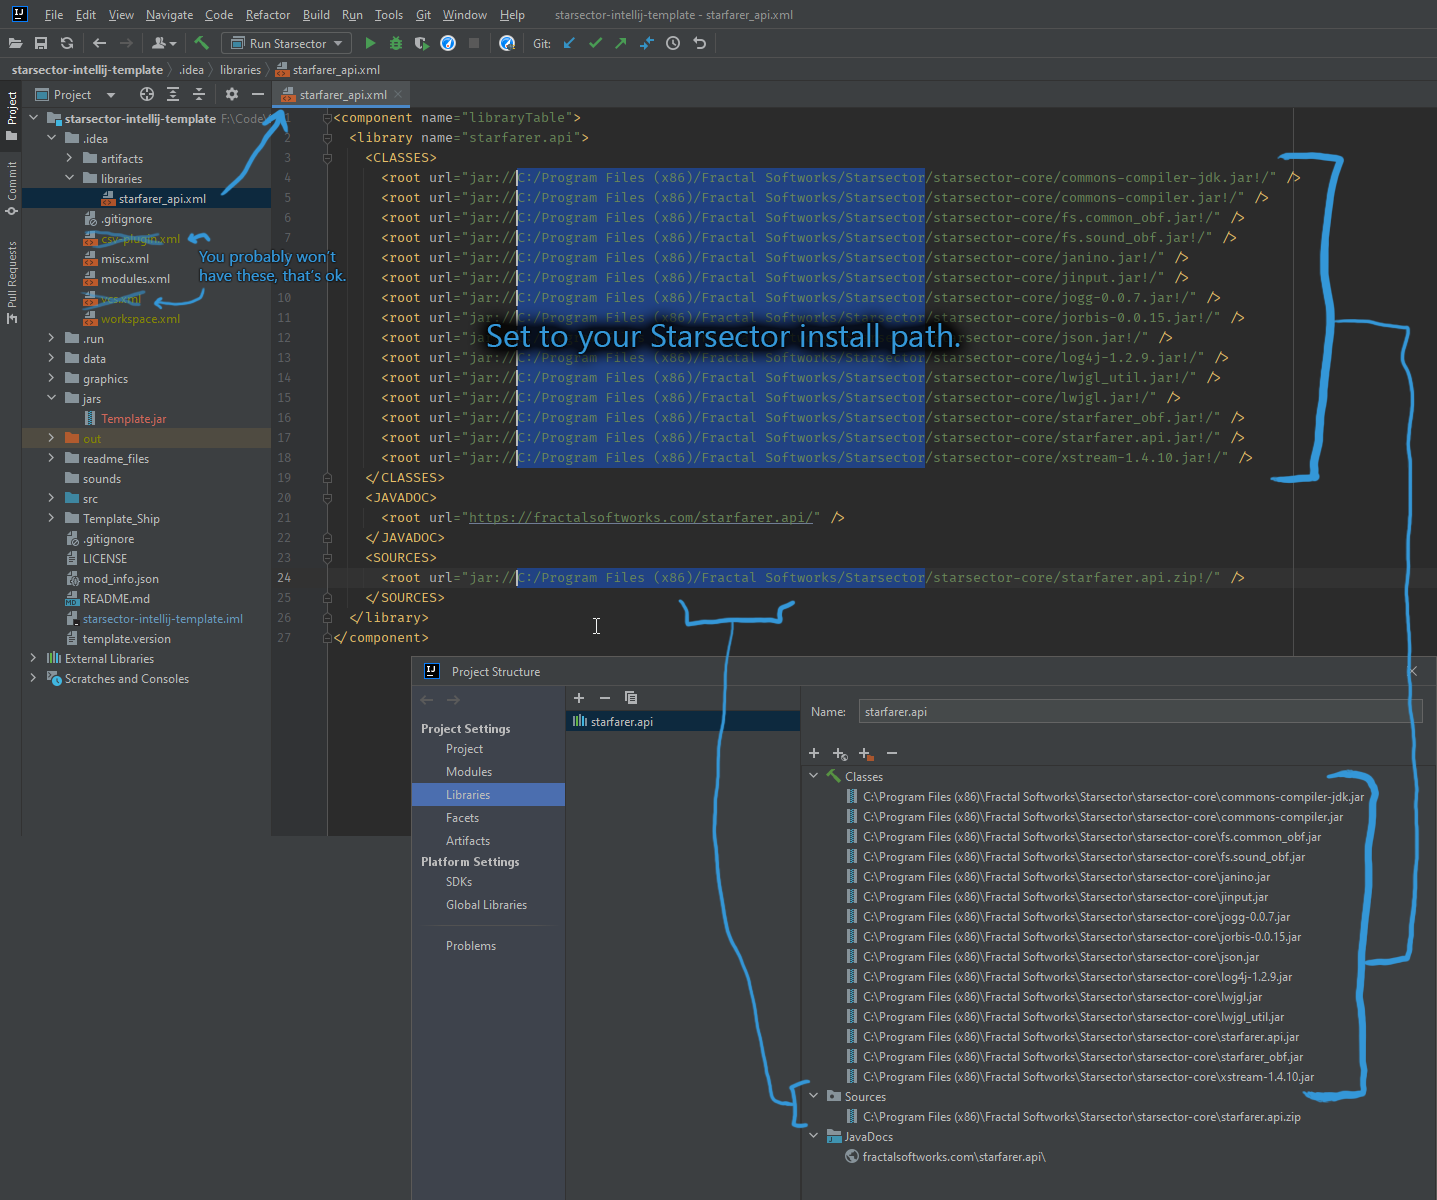
Task: Click the Git update project arrow
Action: [569, 43]
